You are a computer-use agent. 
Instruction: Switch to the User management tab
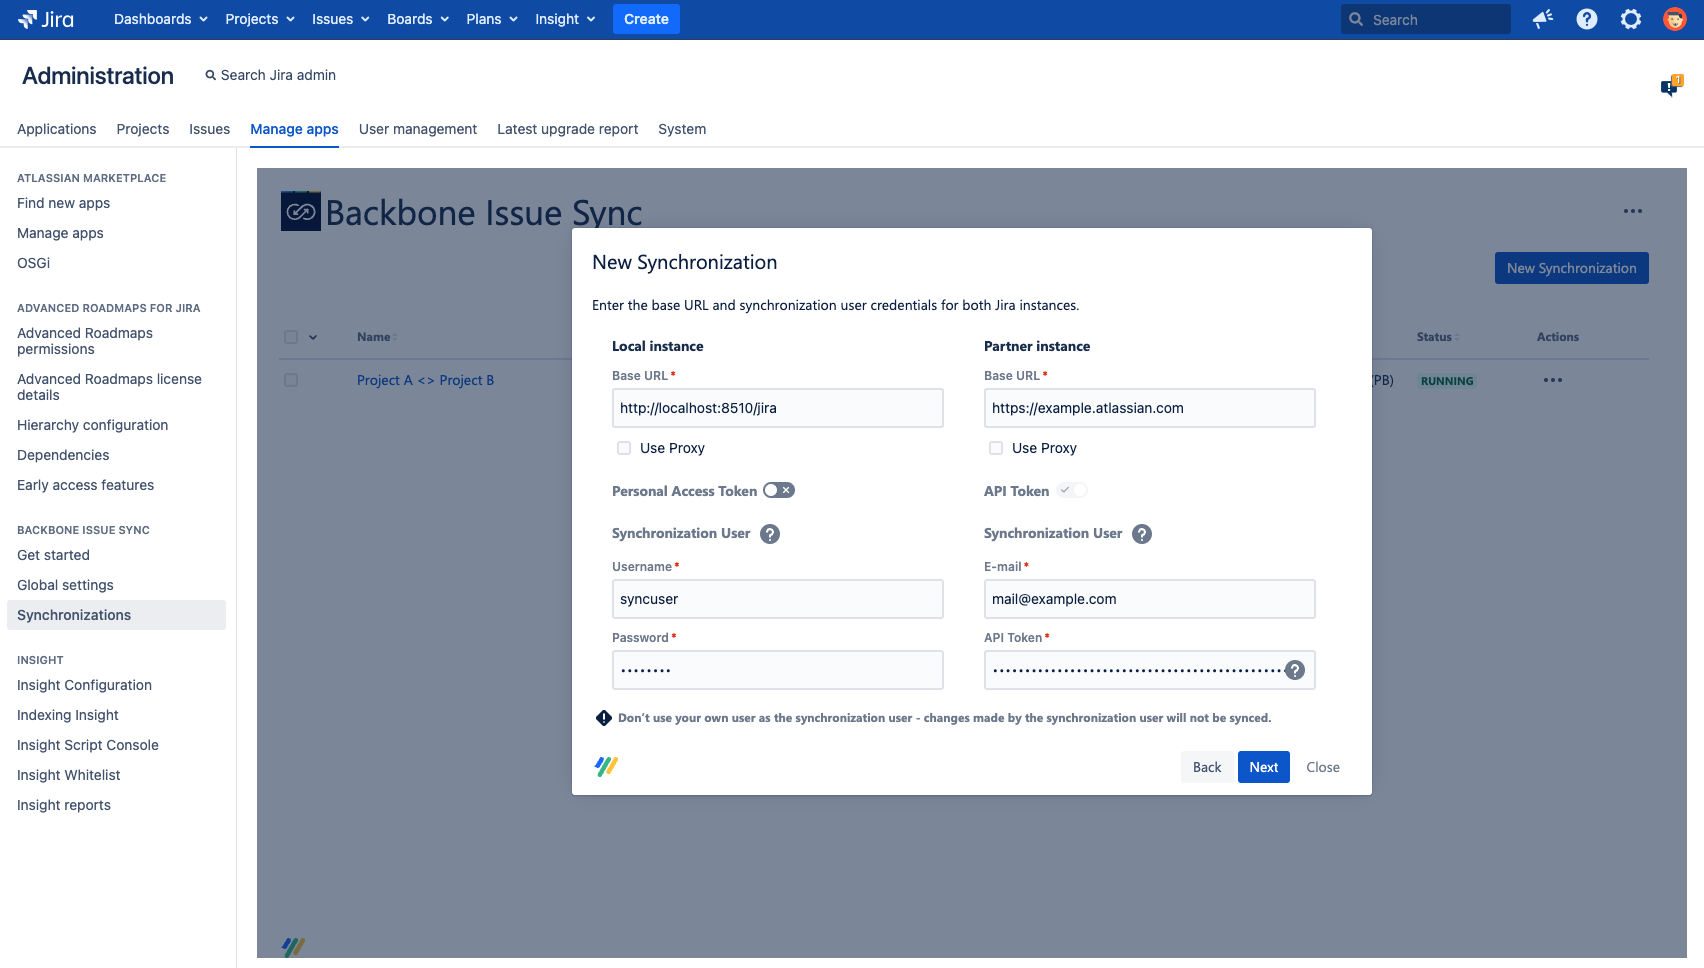point(417,129)
